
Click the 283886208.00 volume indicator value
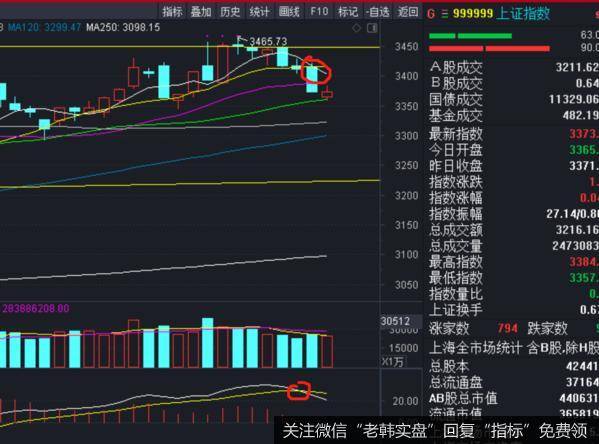point(36,308)
